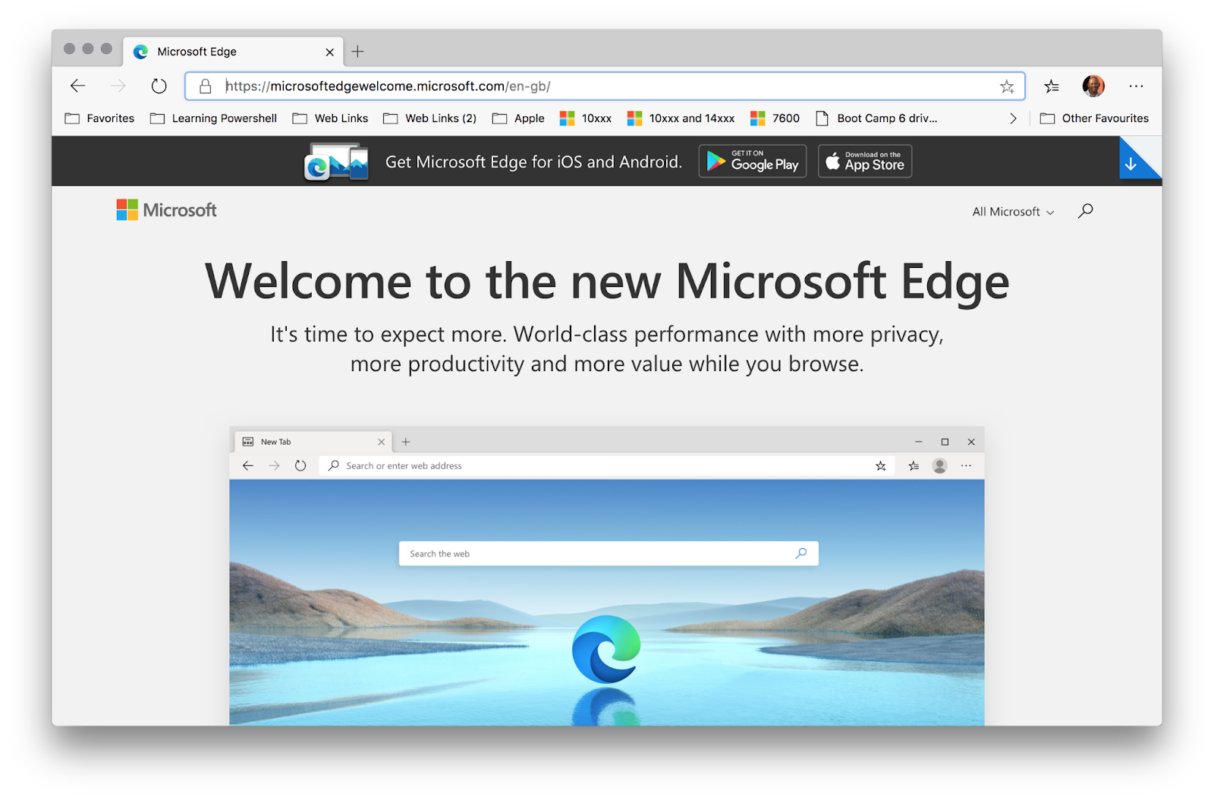Open the Boot Camp 6 driv... bookmark
Viewport: 1214px width, 800px height.
[876, 118]
